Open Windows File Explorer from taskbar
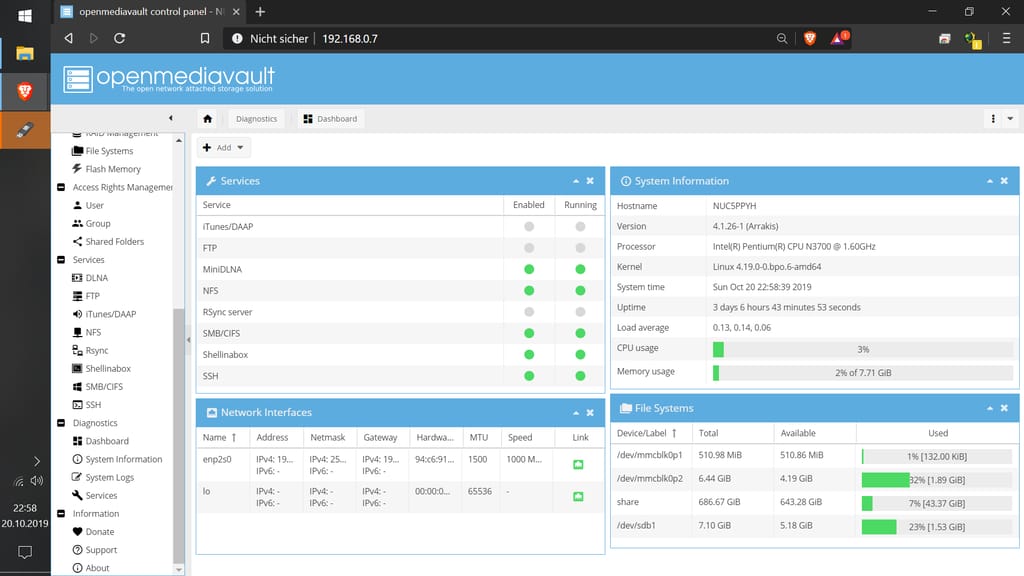 [x=25, y=53]
